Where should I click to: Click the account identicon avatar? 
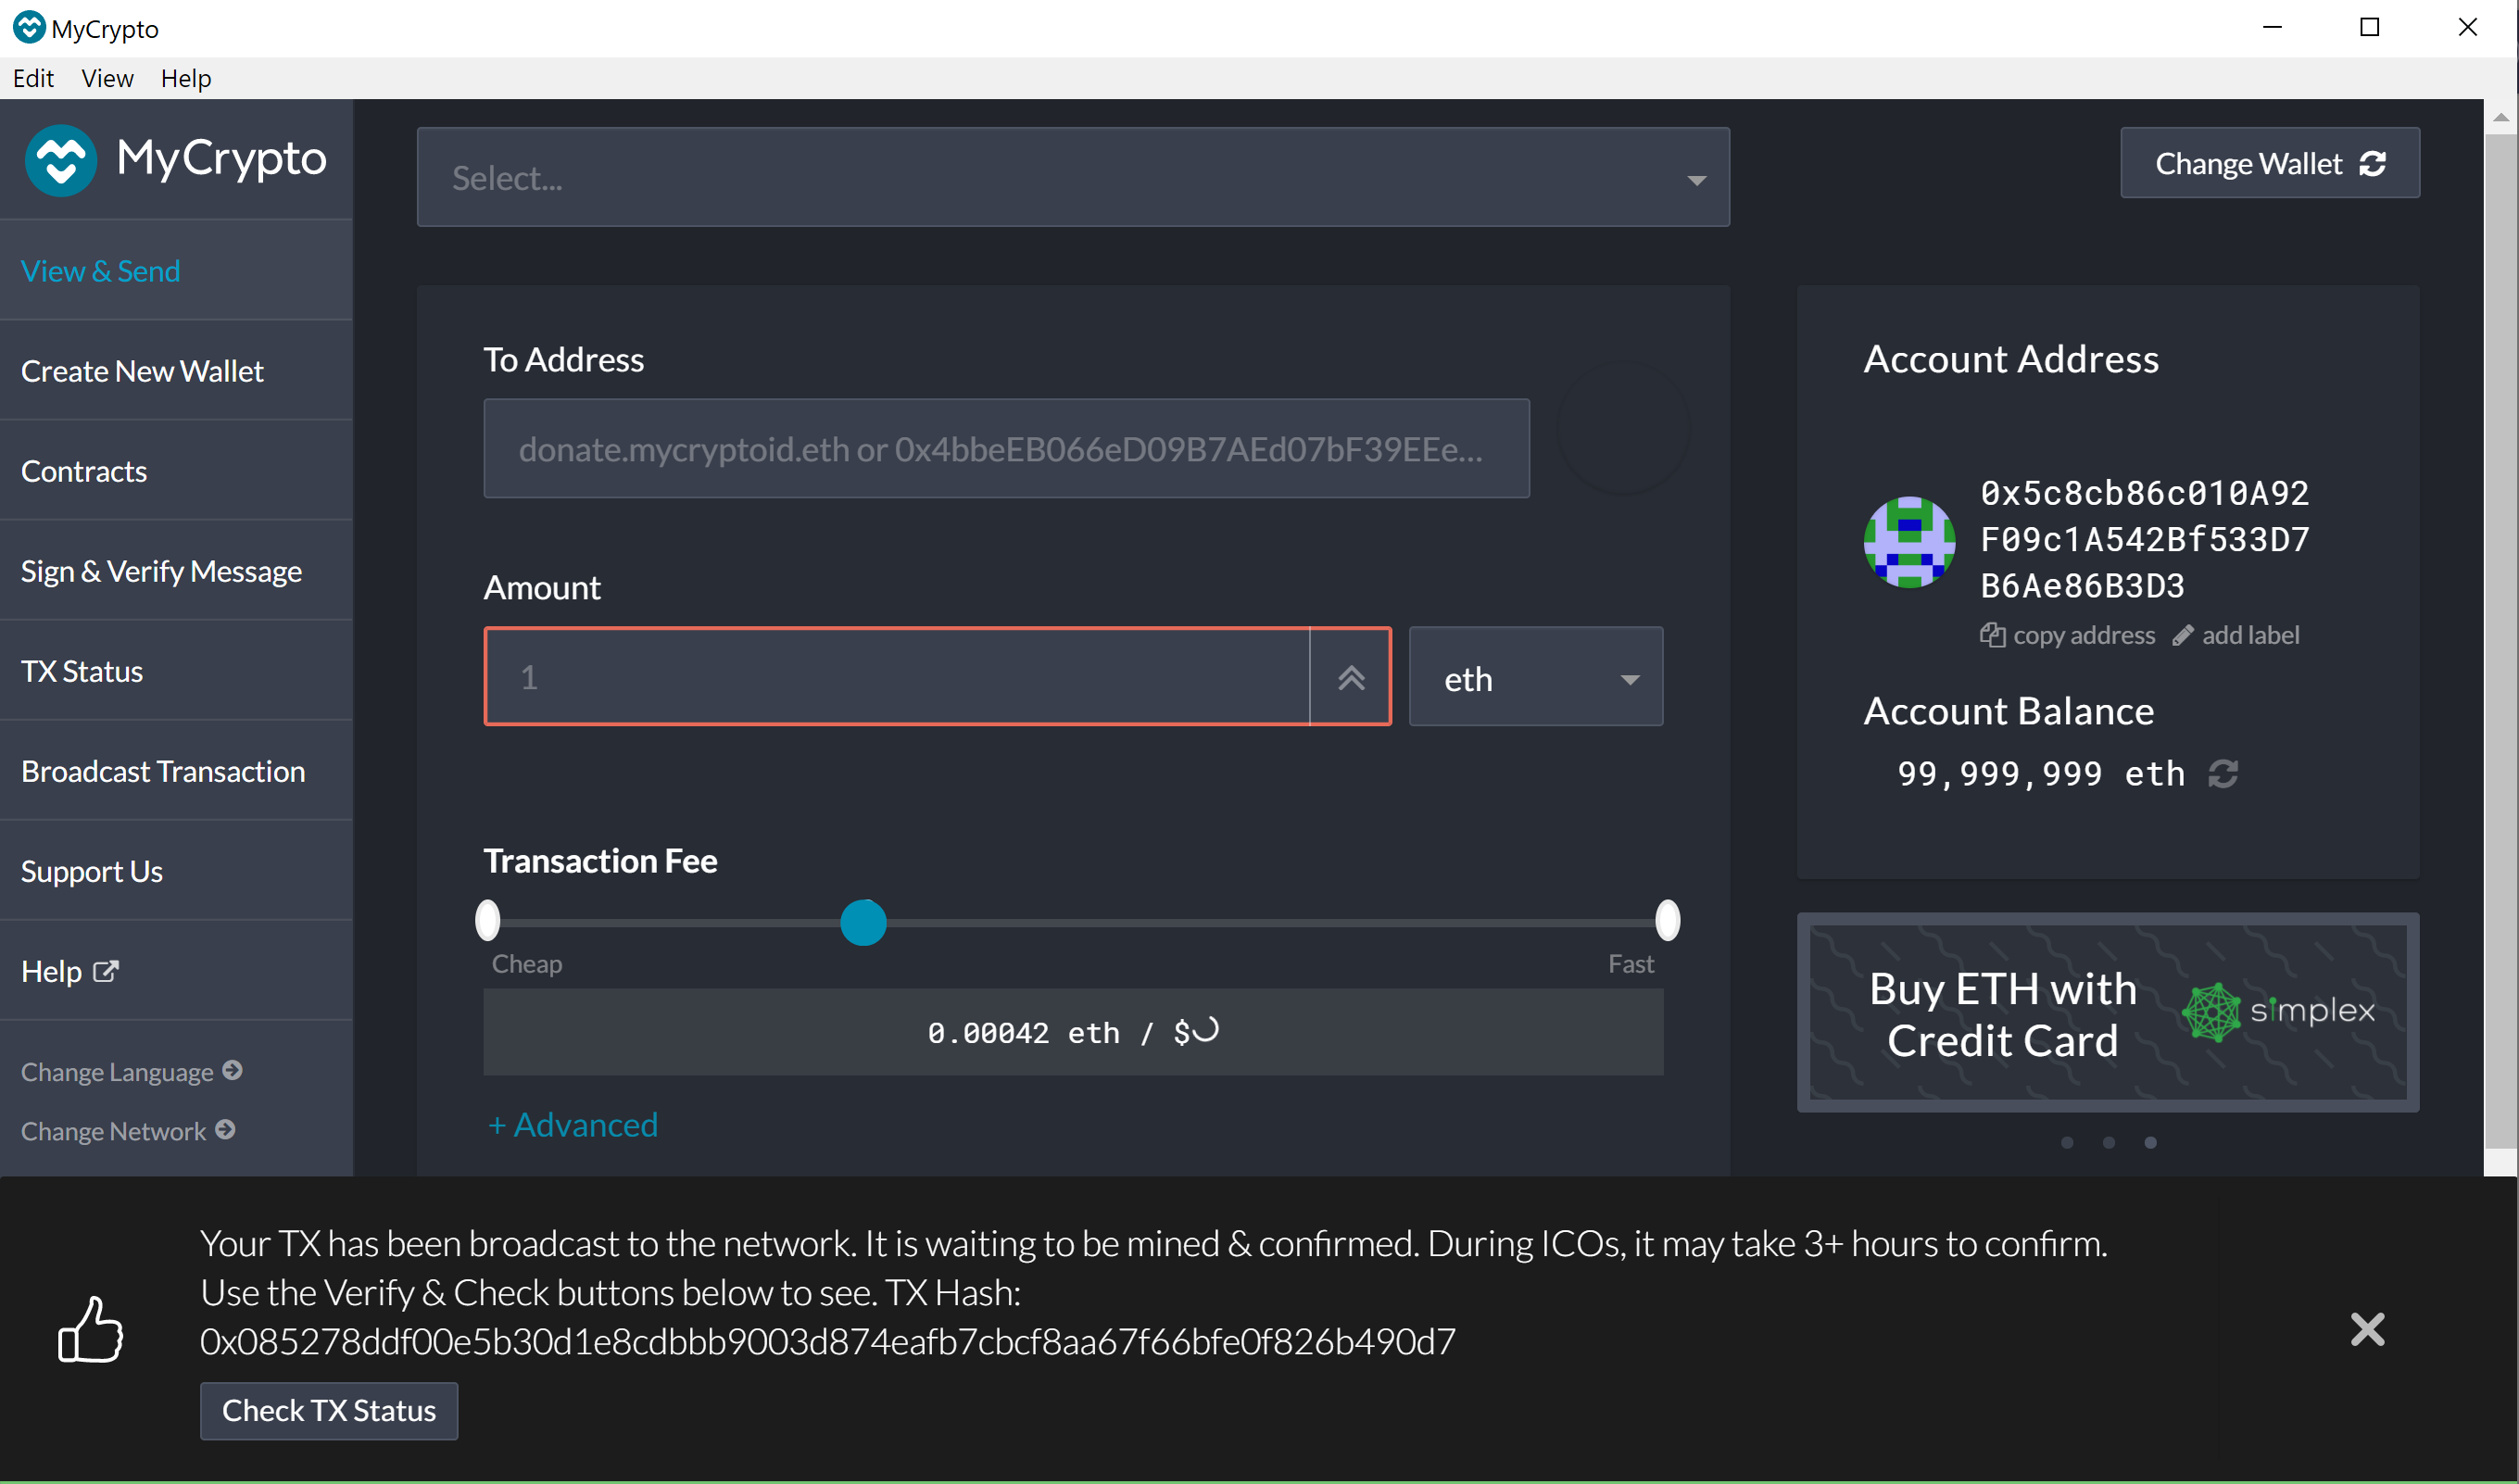tap(1909, 541)
